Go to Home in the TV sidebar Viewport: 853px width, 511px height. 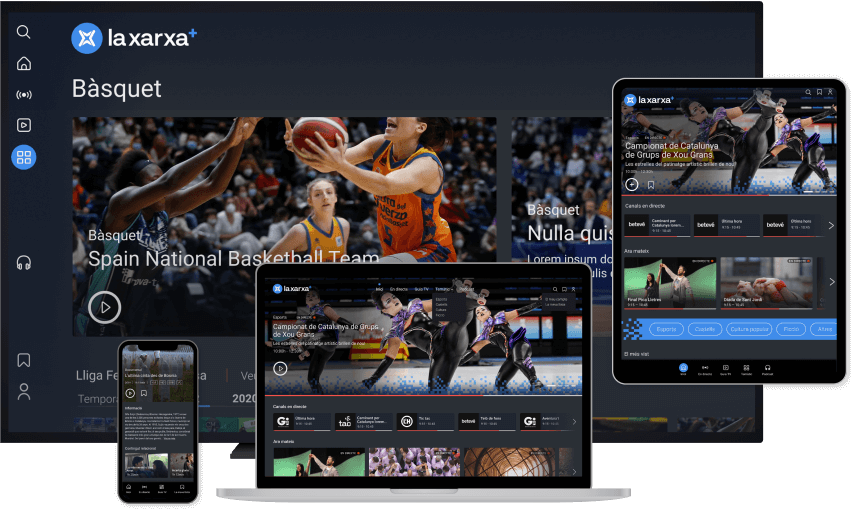pyautogui.click(x=24, y=64)
